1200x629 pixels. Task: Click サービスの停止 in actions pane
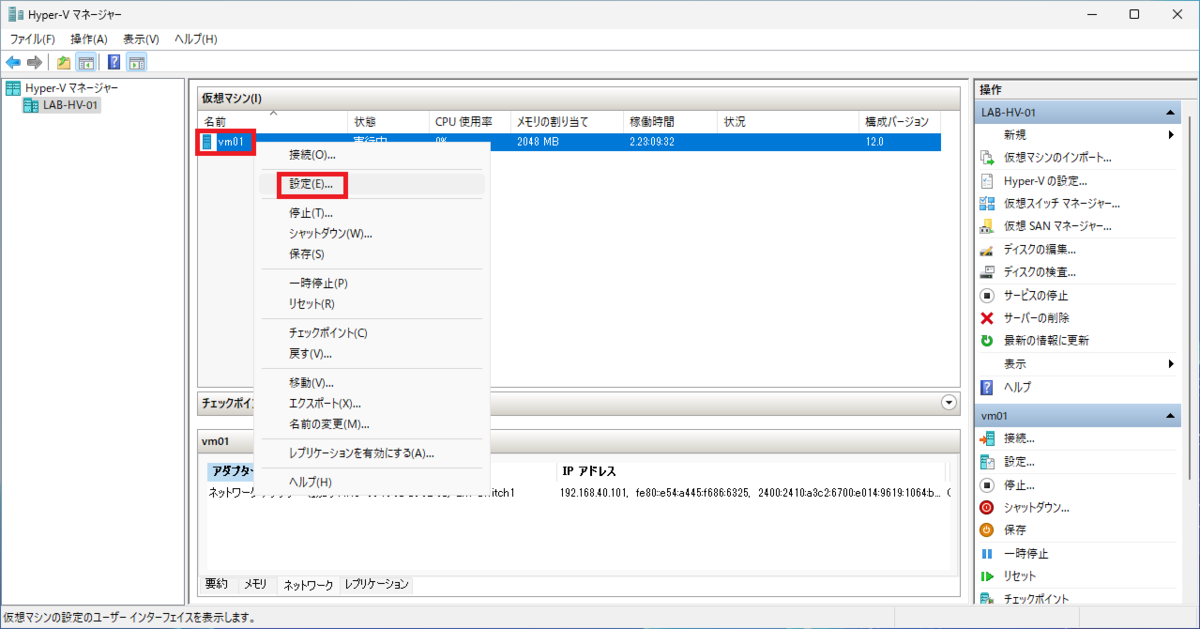(1036, 295)
